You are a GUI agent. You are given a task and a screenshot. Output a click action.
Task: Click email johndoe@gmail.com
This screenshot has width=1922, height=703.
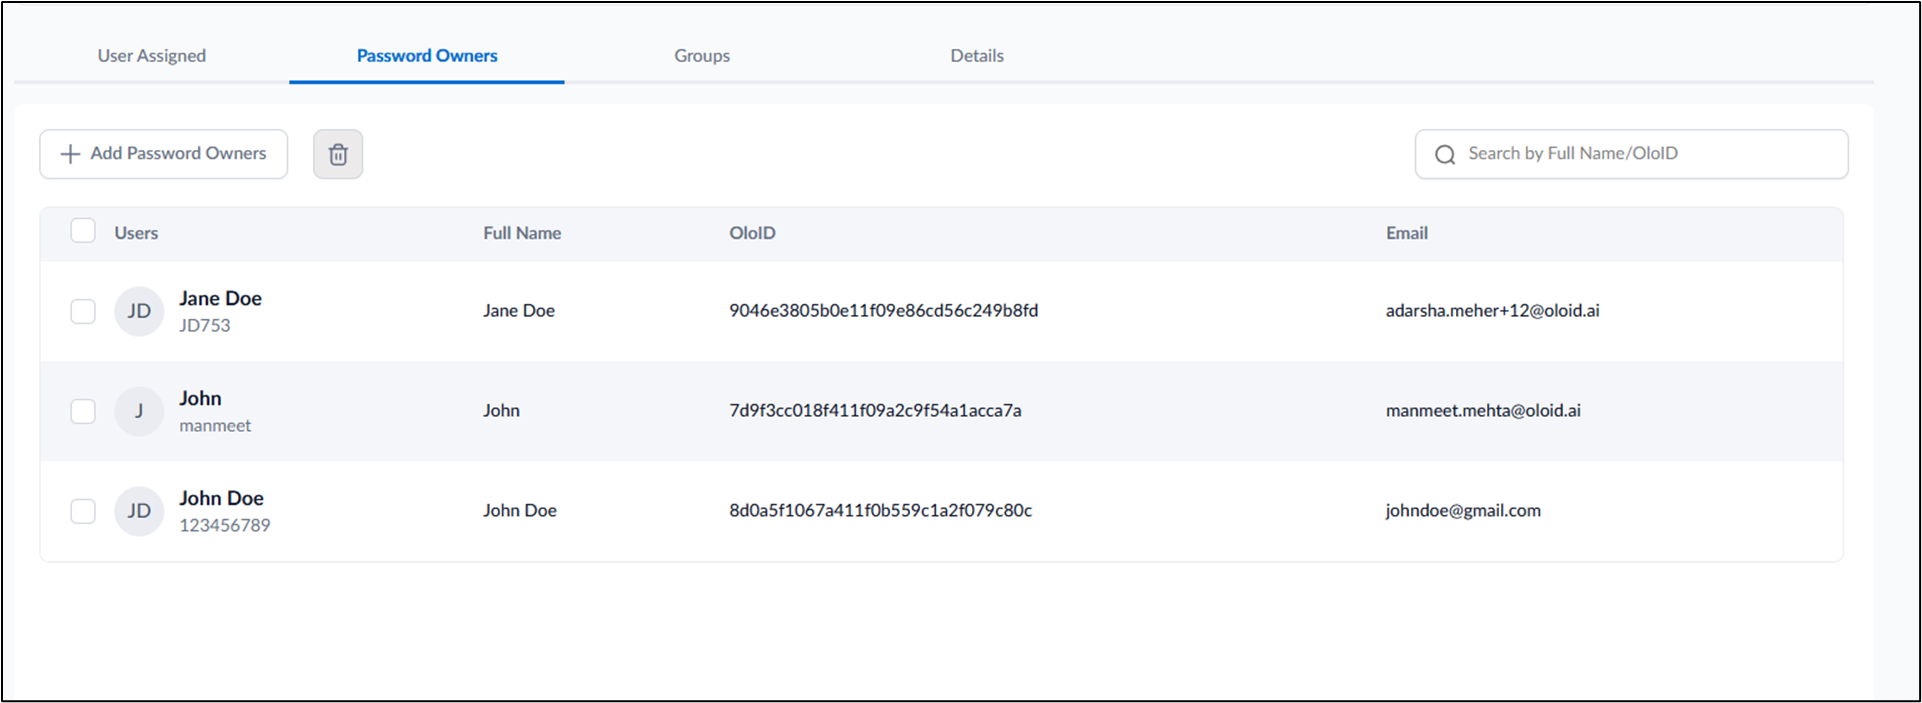click(x=1463, y=511)
